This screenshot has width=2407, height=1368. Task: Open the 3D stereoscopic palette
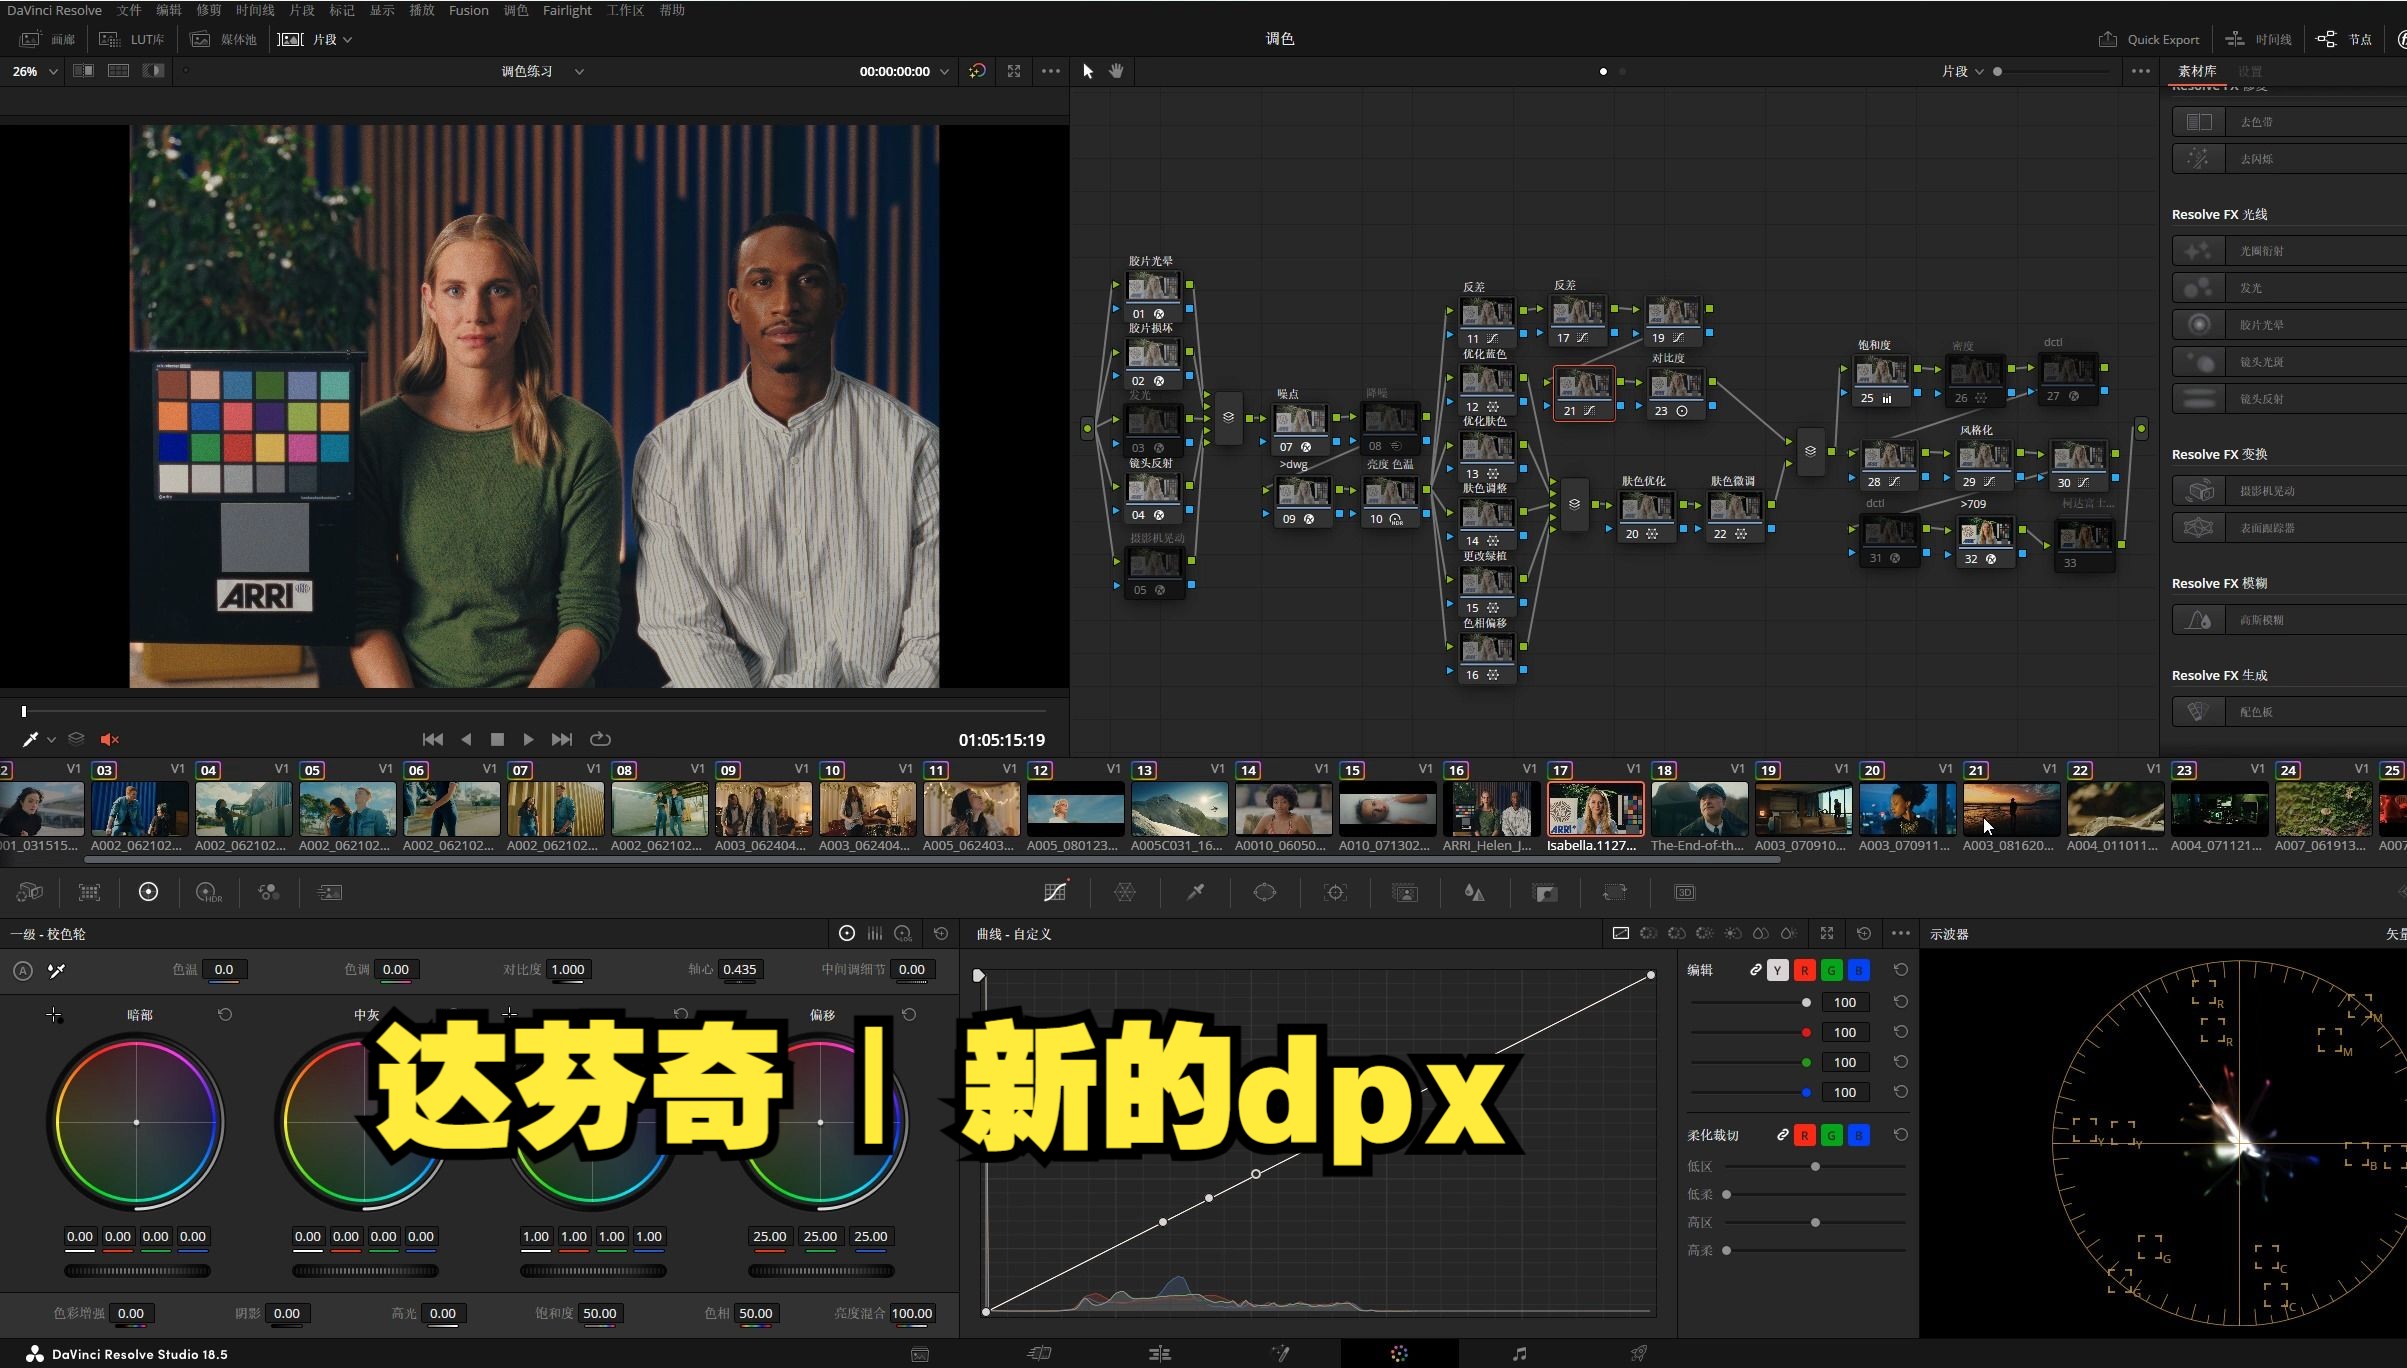pos(1685,892)
